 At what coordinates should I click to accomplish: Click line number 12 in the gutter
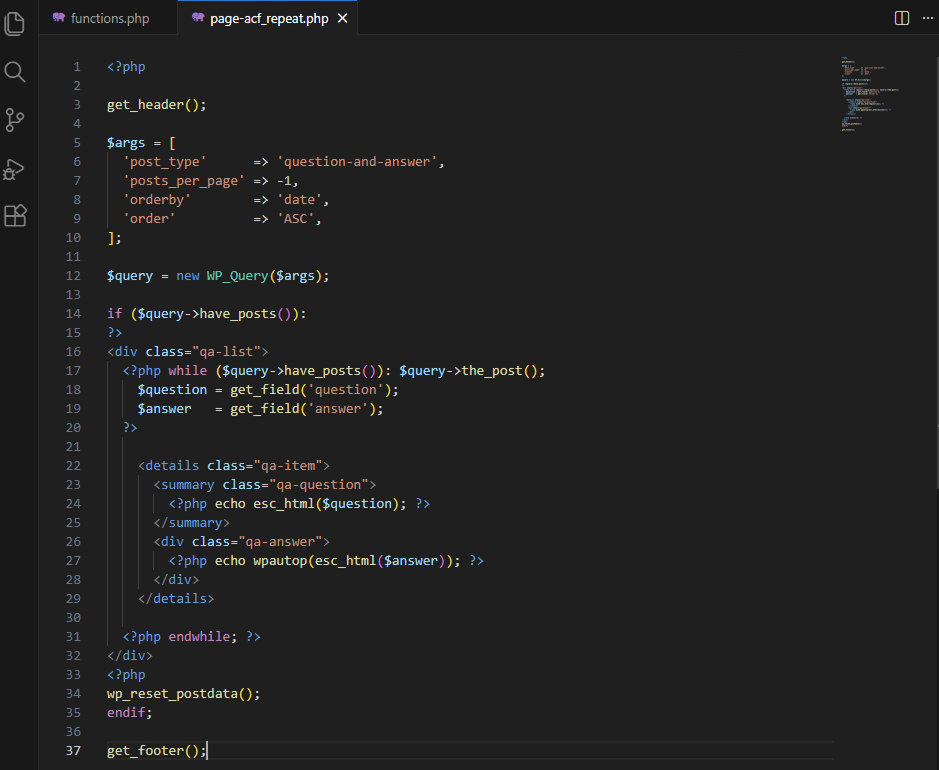point(76,276)
